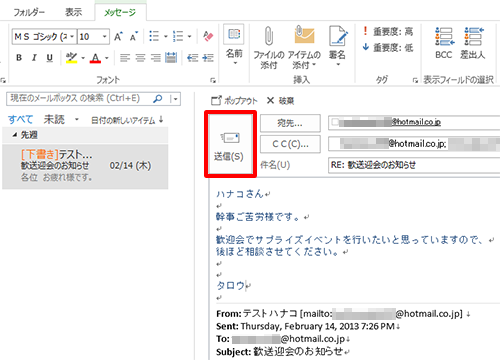Toggle bold formatting
The image size is (500, 360).
point(19,58)
